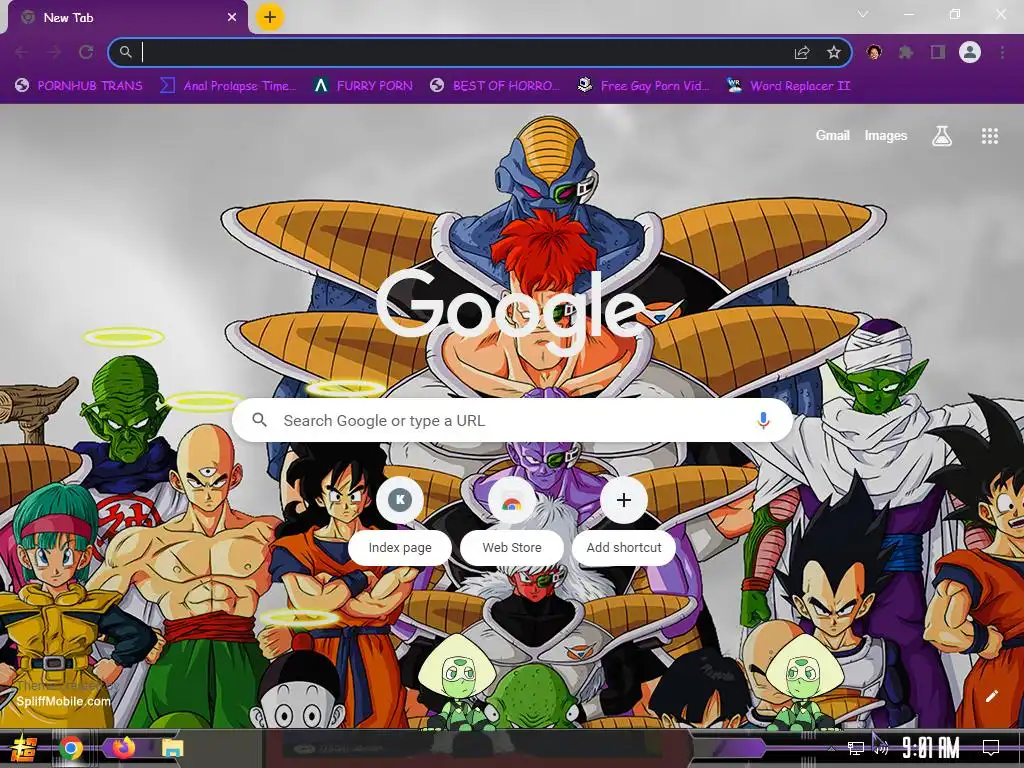This screenshot has width=1024, height=768.
Task: Focus the Chrome address bar
Action: [x=480, y=52]
